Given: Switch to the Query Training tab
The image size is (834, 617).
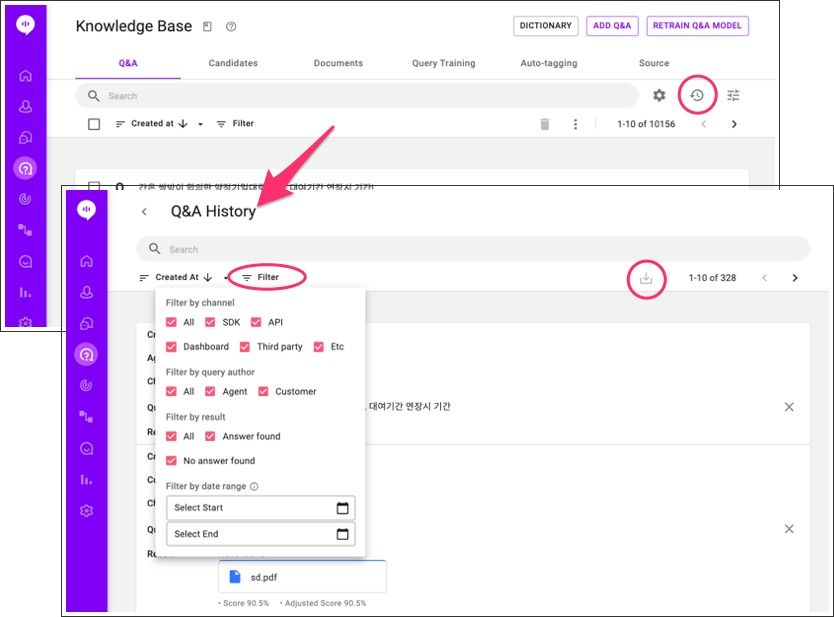Looking at the screenshot, I should [x=444, y=63].
